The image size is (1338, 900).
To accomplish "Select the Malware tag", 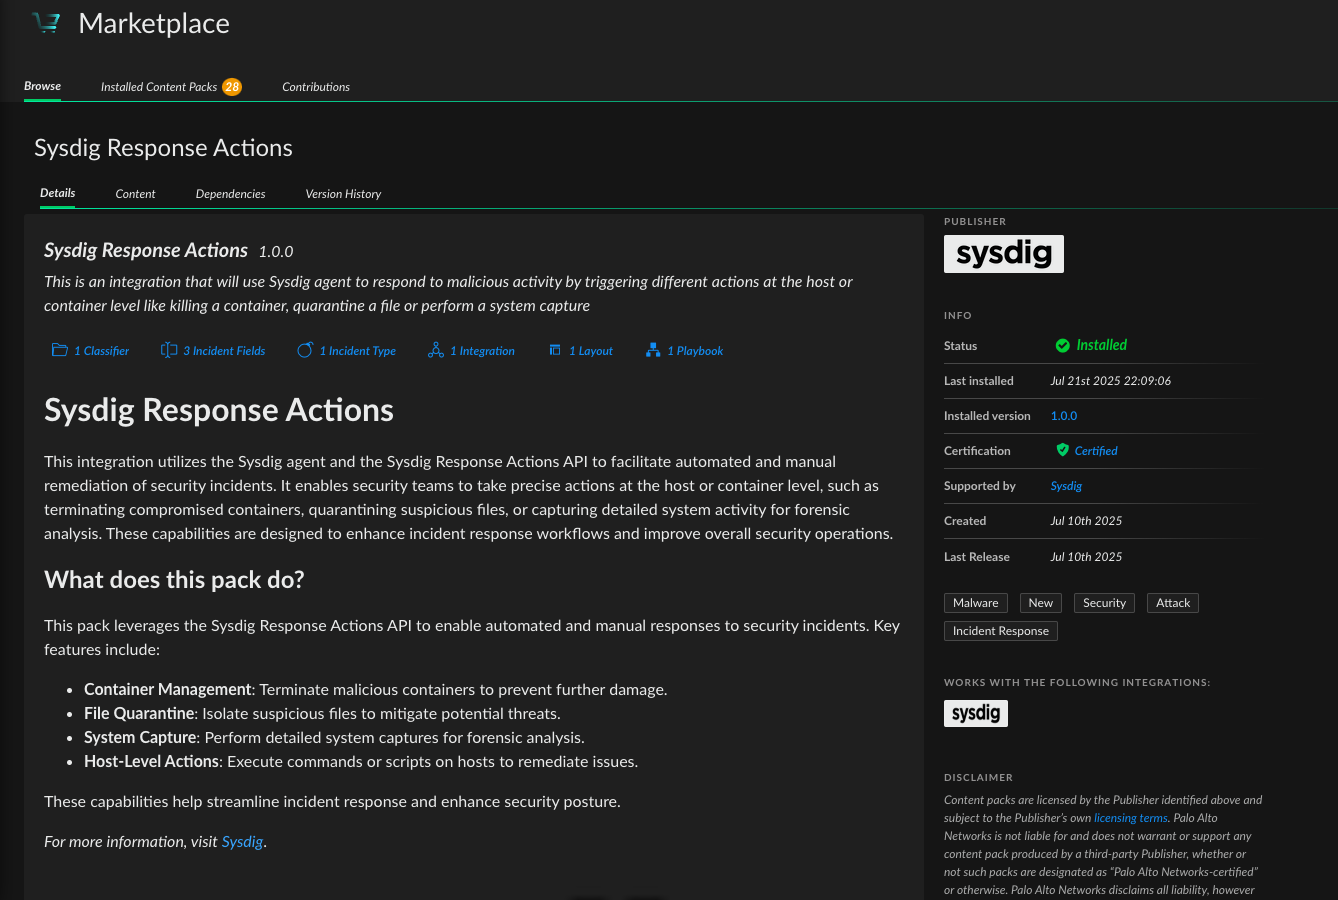I will [976, 603].
